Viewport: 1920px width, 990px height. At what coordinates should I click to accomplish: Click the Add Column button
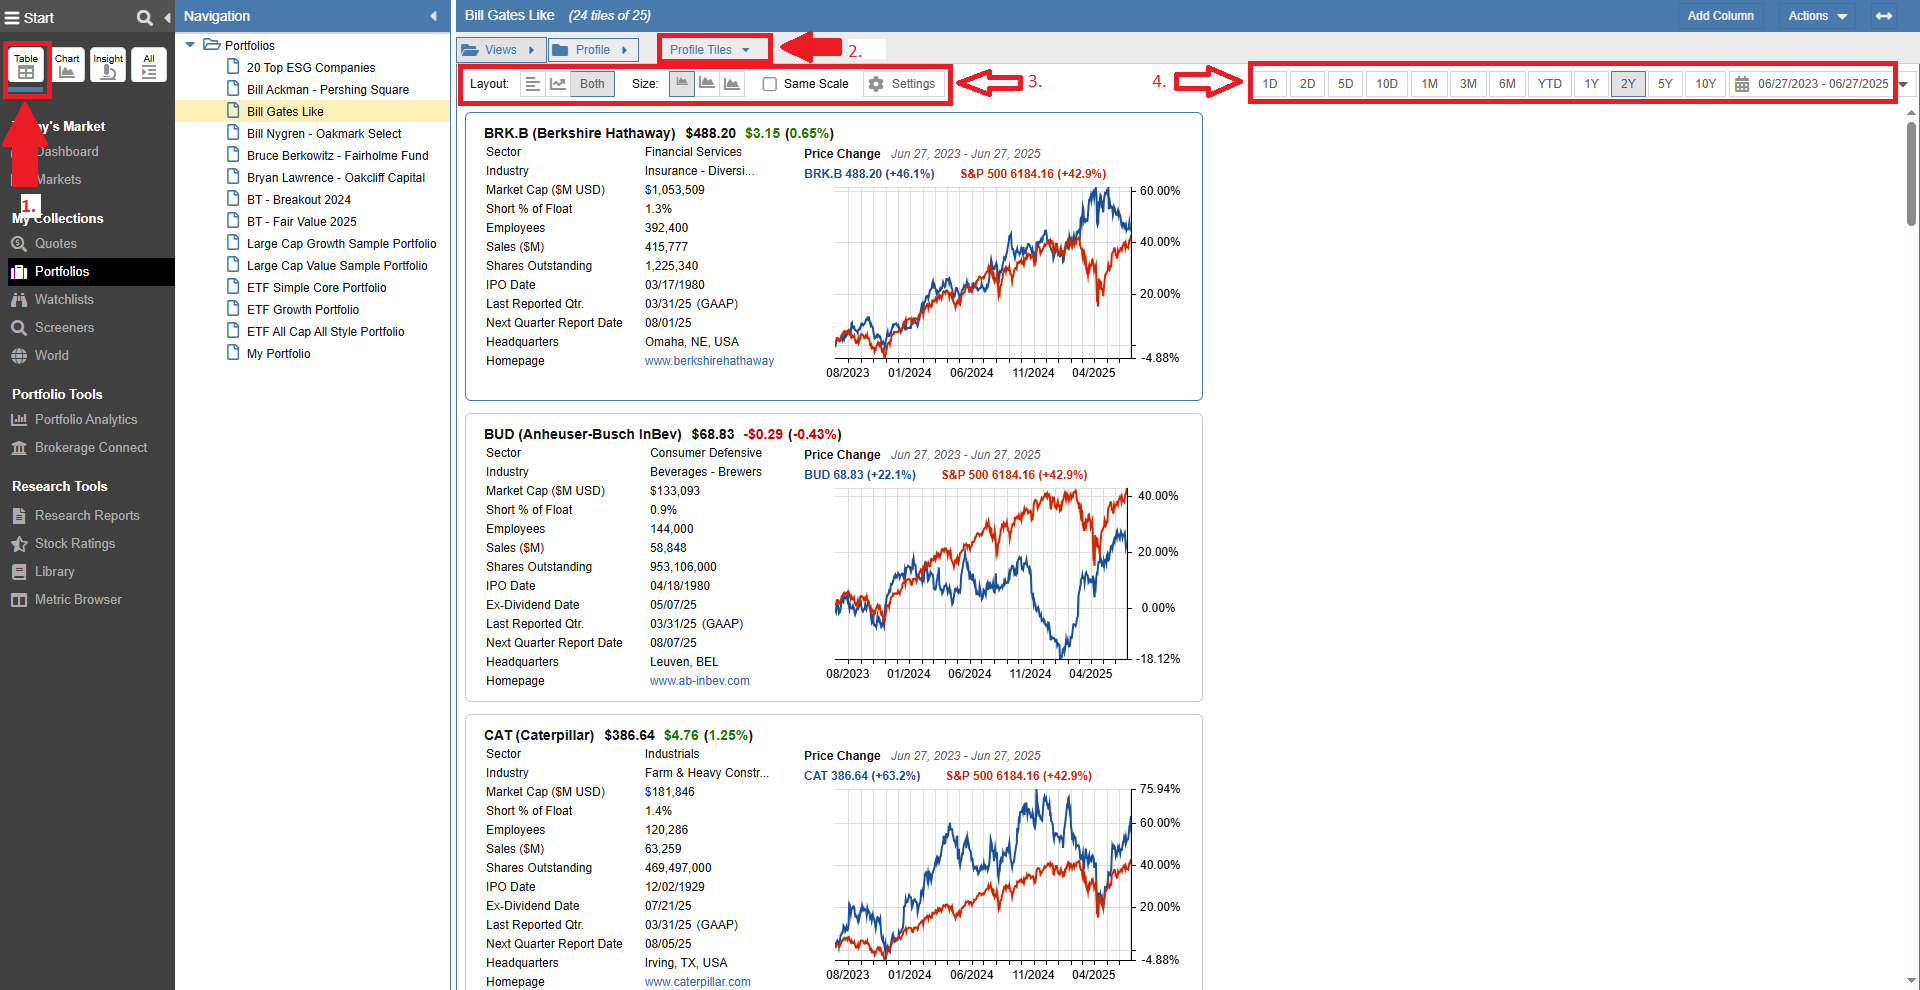1720,16
